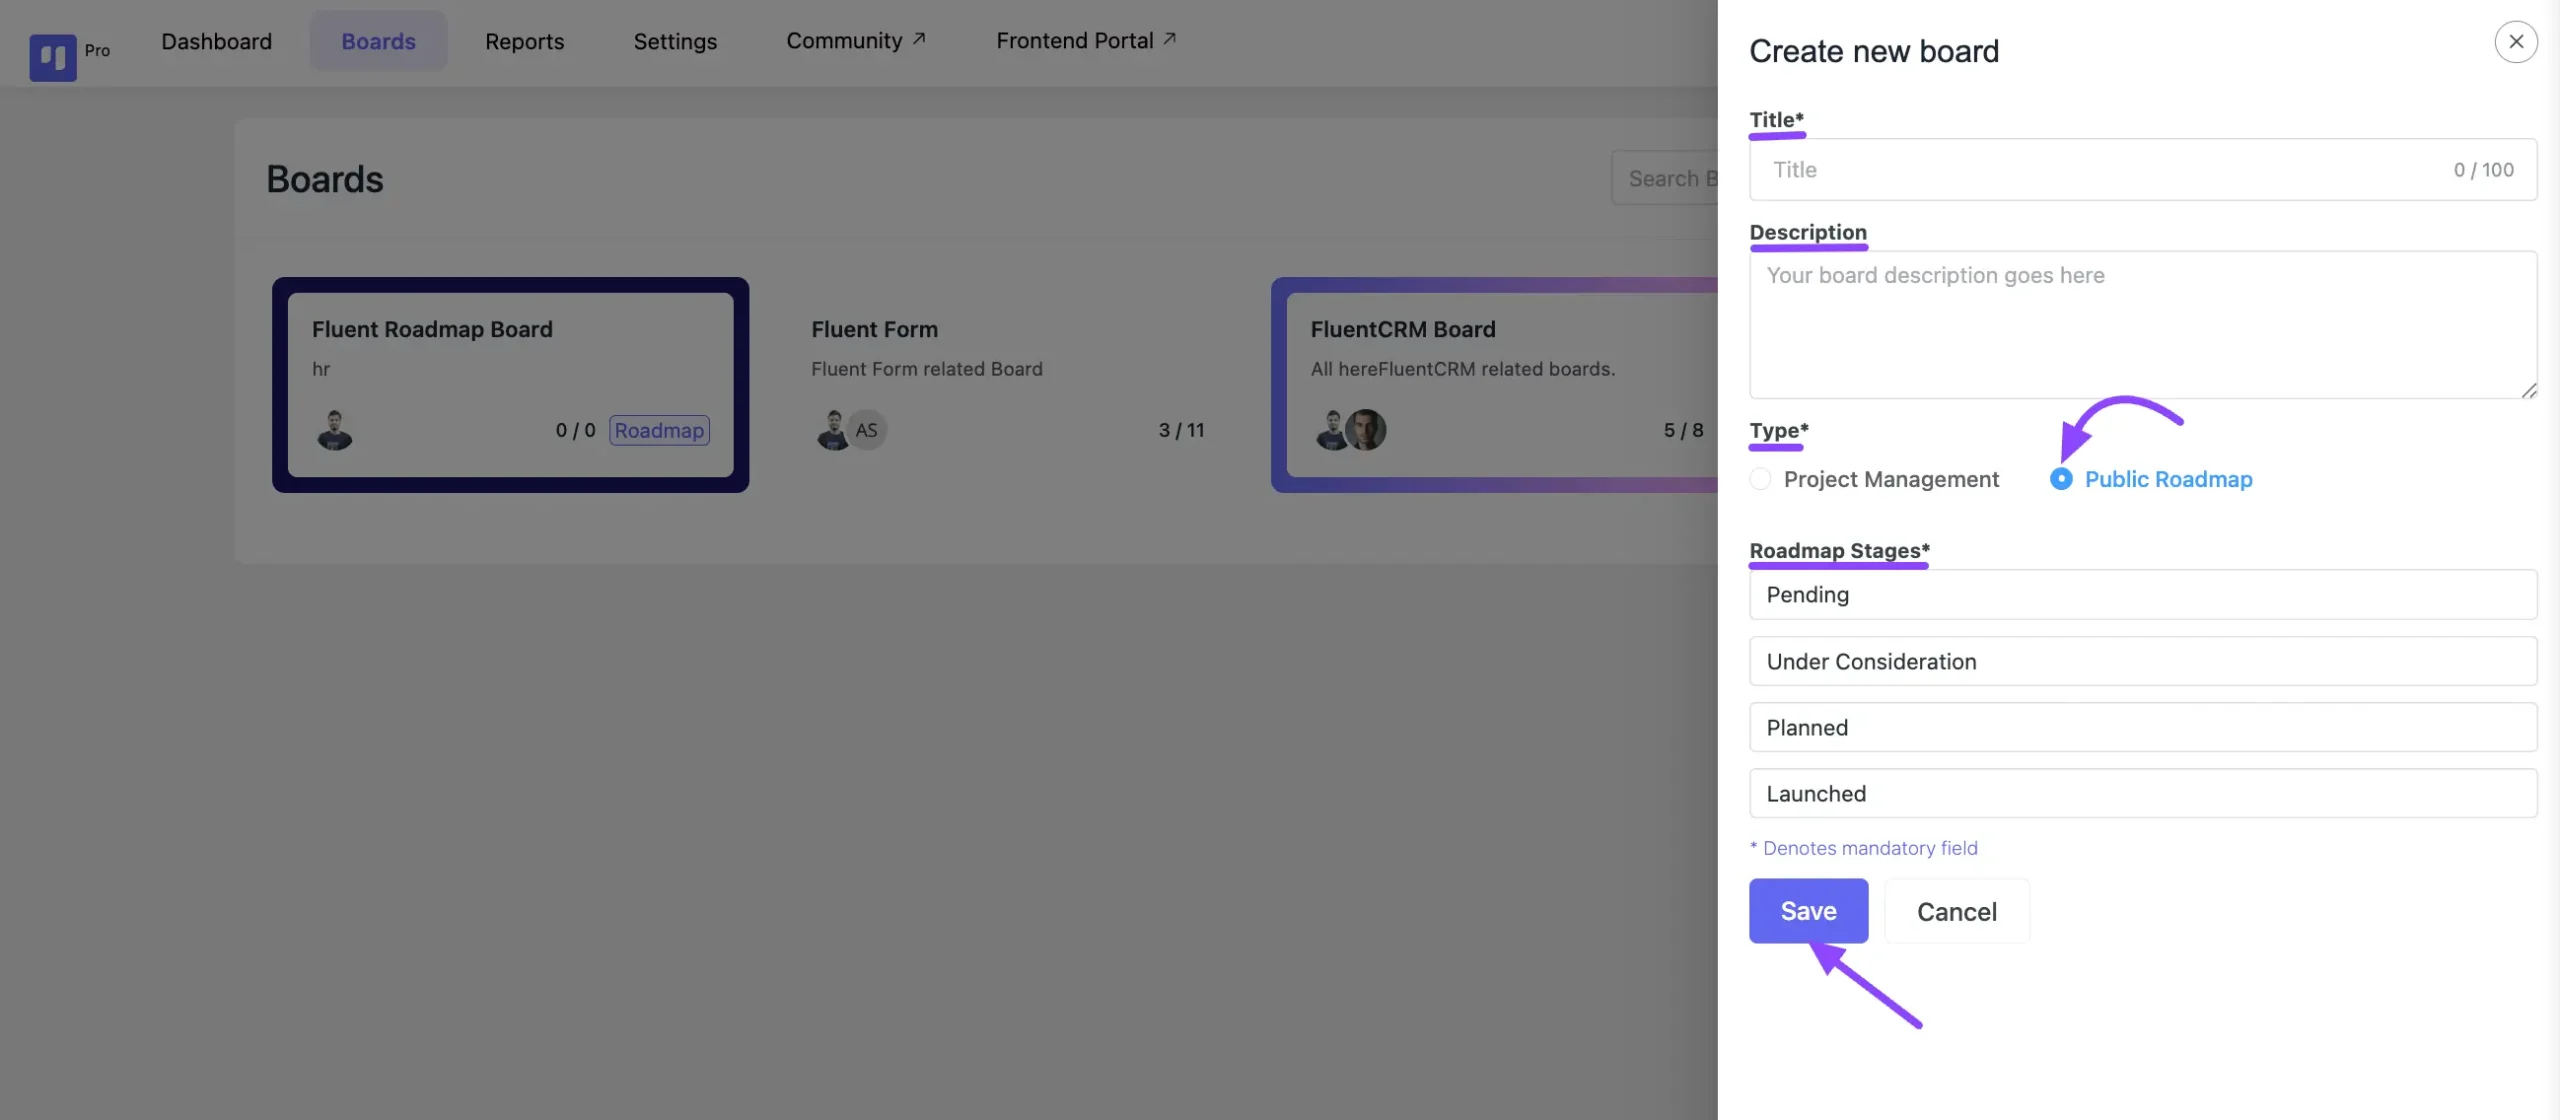
Task: Grab the Description textarea resize handle
Action: point(2529,390)
